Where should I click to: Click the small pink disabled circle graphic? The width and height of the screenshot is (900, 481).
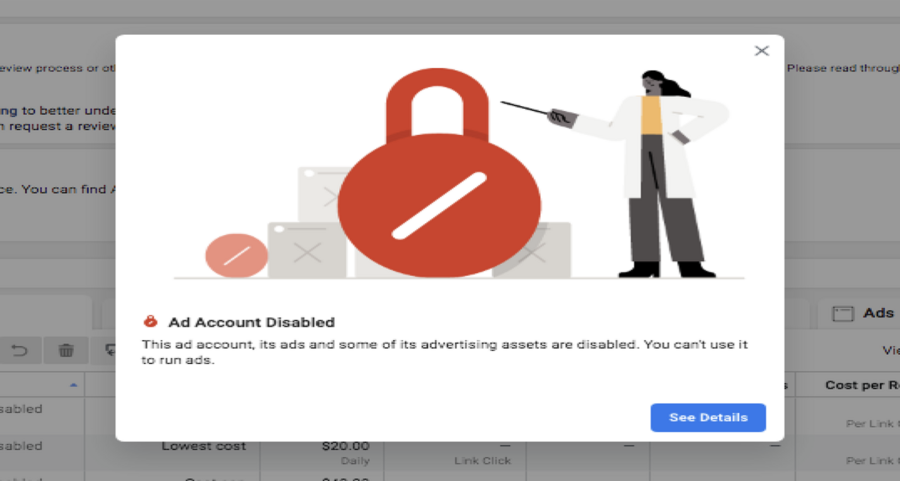click(x=236, y=255)
